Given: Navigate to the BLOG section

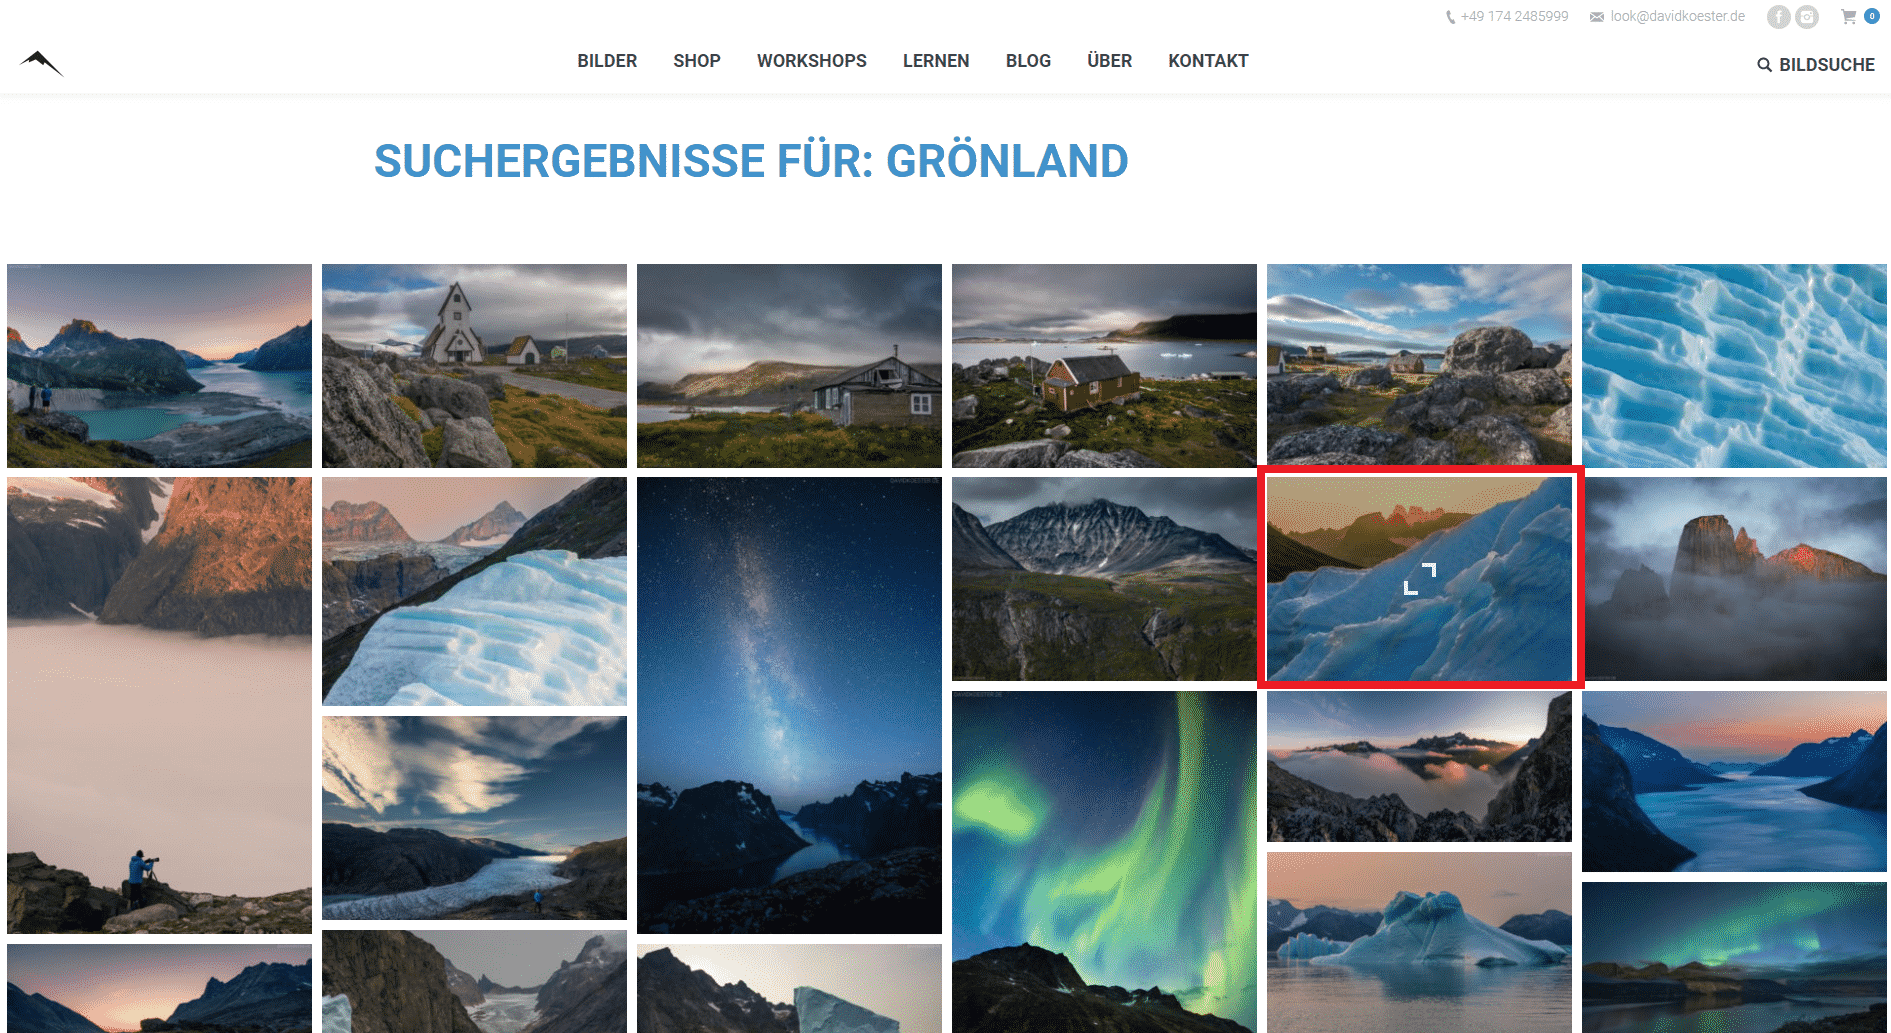Looking at the screenshot, I should [1028, 61].
